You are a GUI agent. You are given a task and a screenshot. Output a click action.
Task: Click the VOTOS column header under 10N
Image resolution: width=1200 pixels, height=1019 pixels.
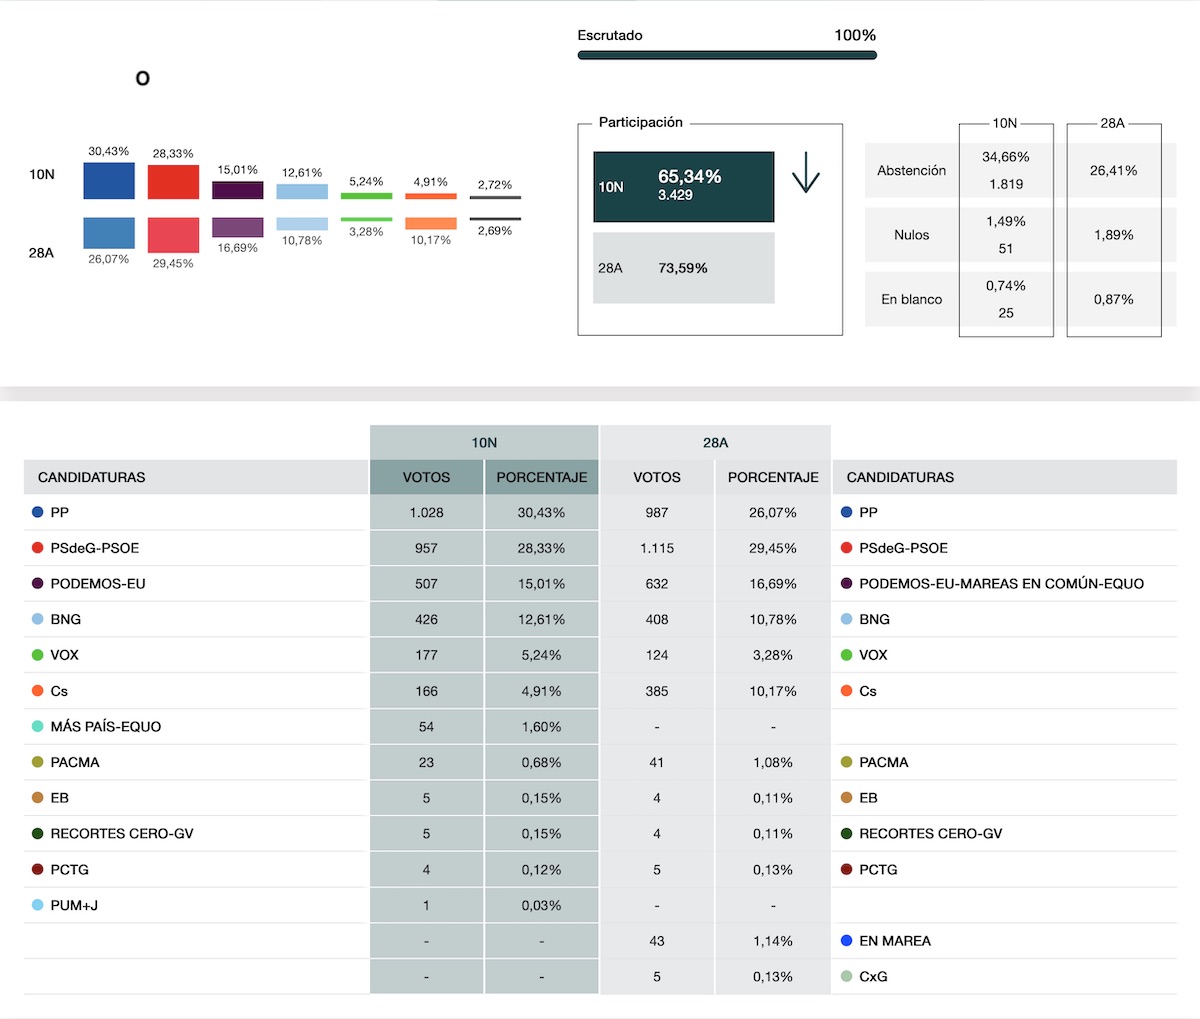(426, 478)
